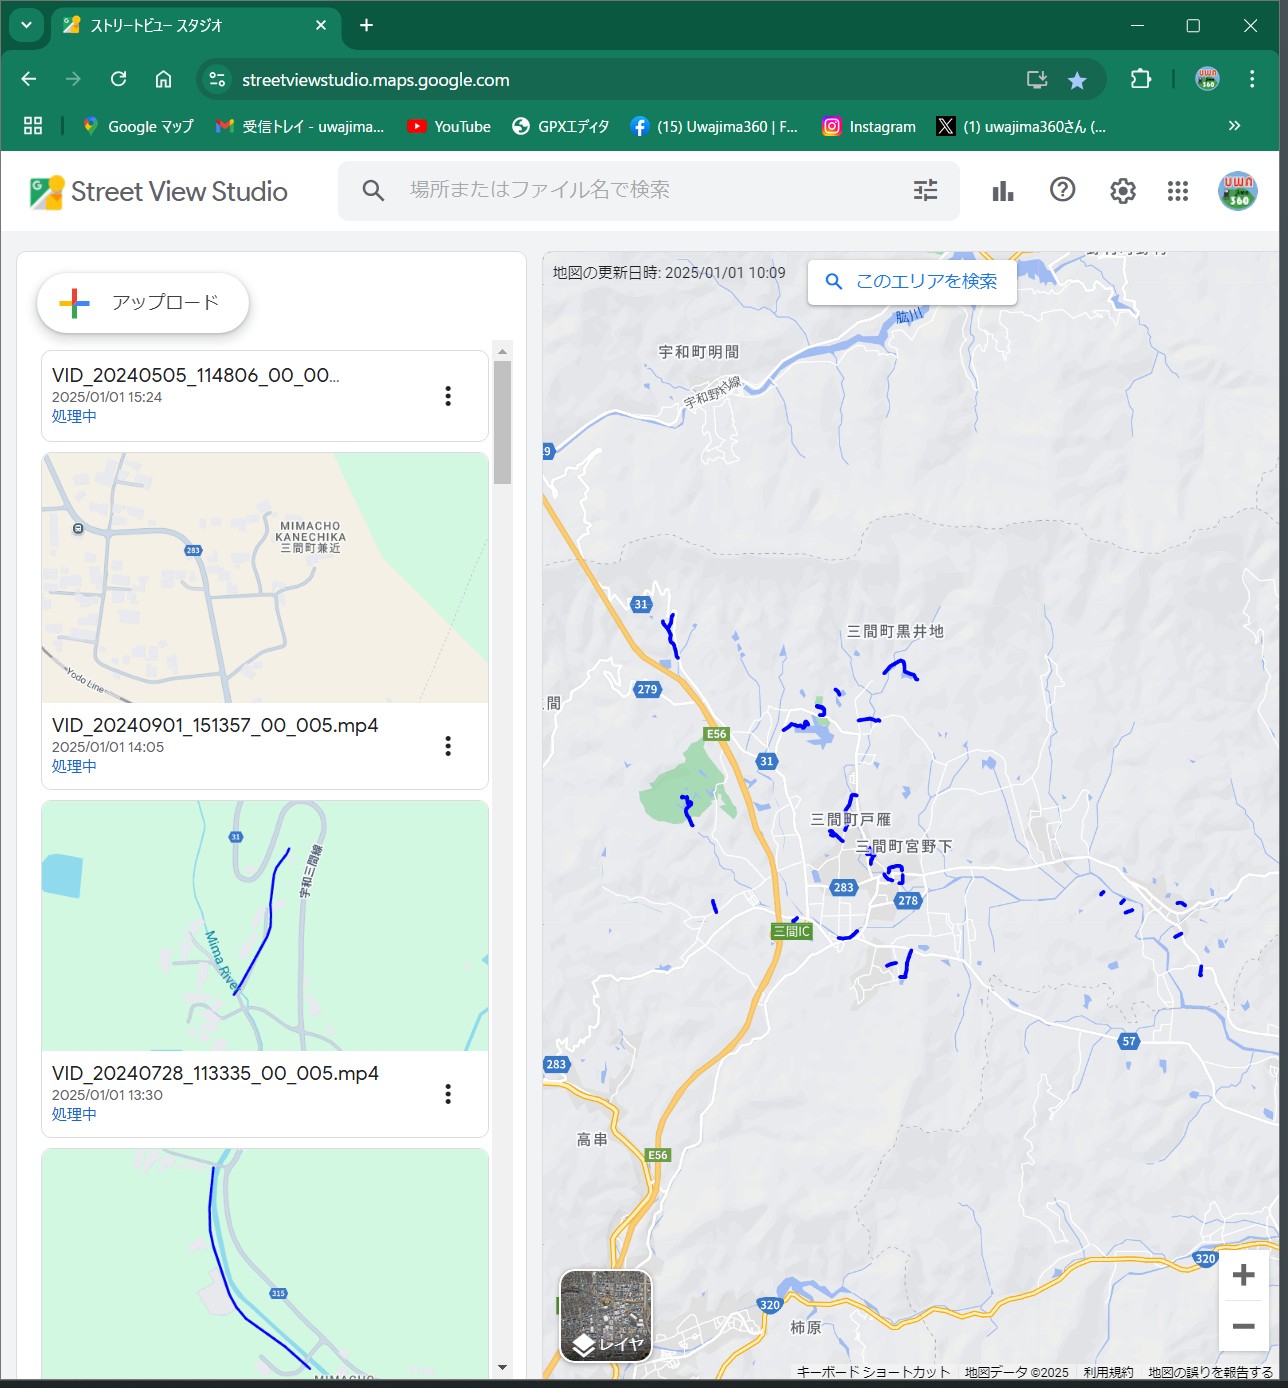Viewport: 1288px width, 1388px height.
Task: Open the VID_20240728_113335 map thumbnail
Action: coord(265,925)
